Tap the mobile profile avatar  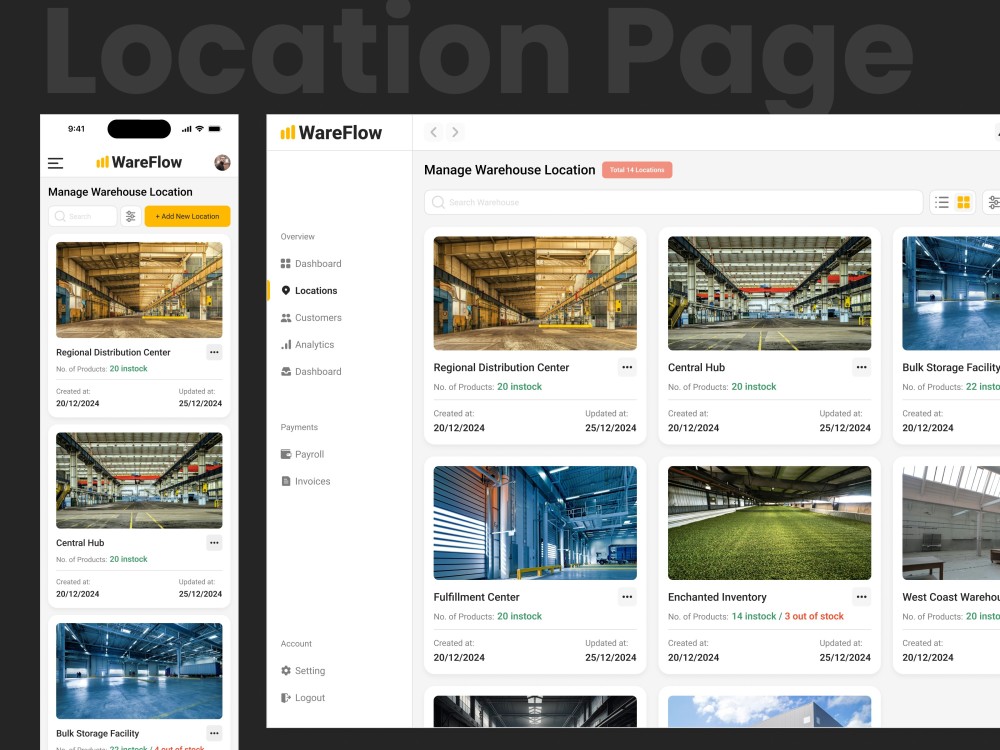pyautogui.click(x=222, y=163)
